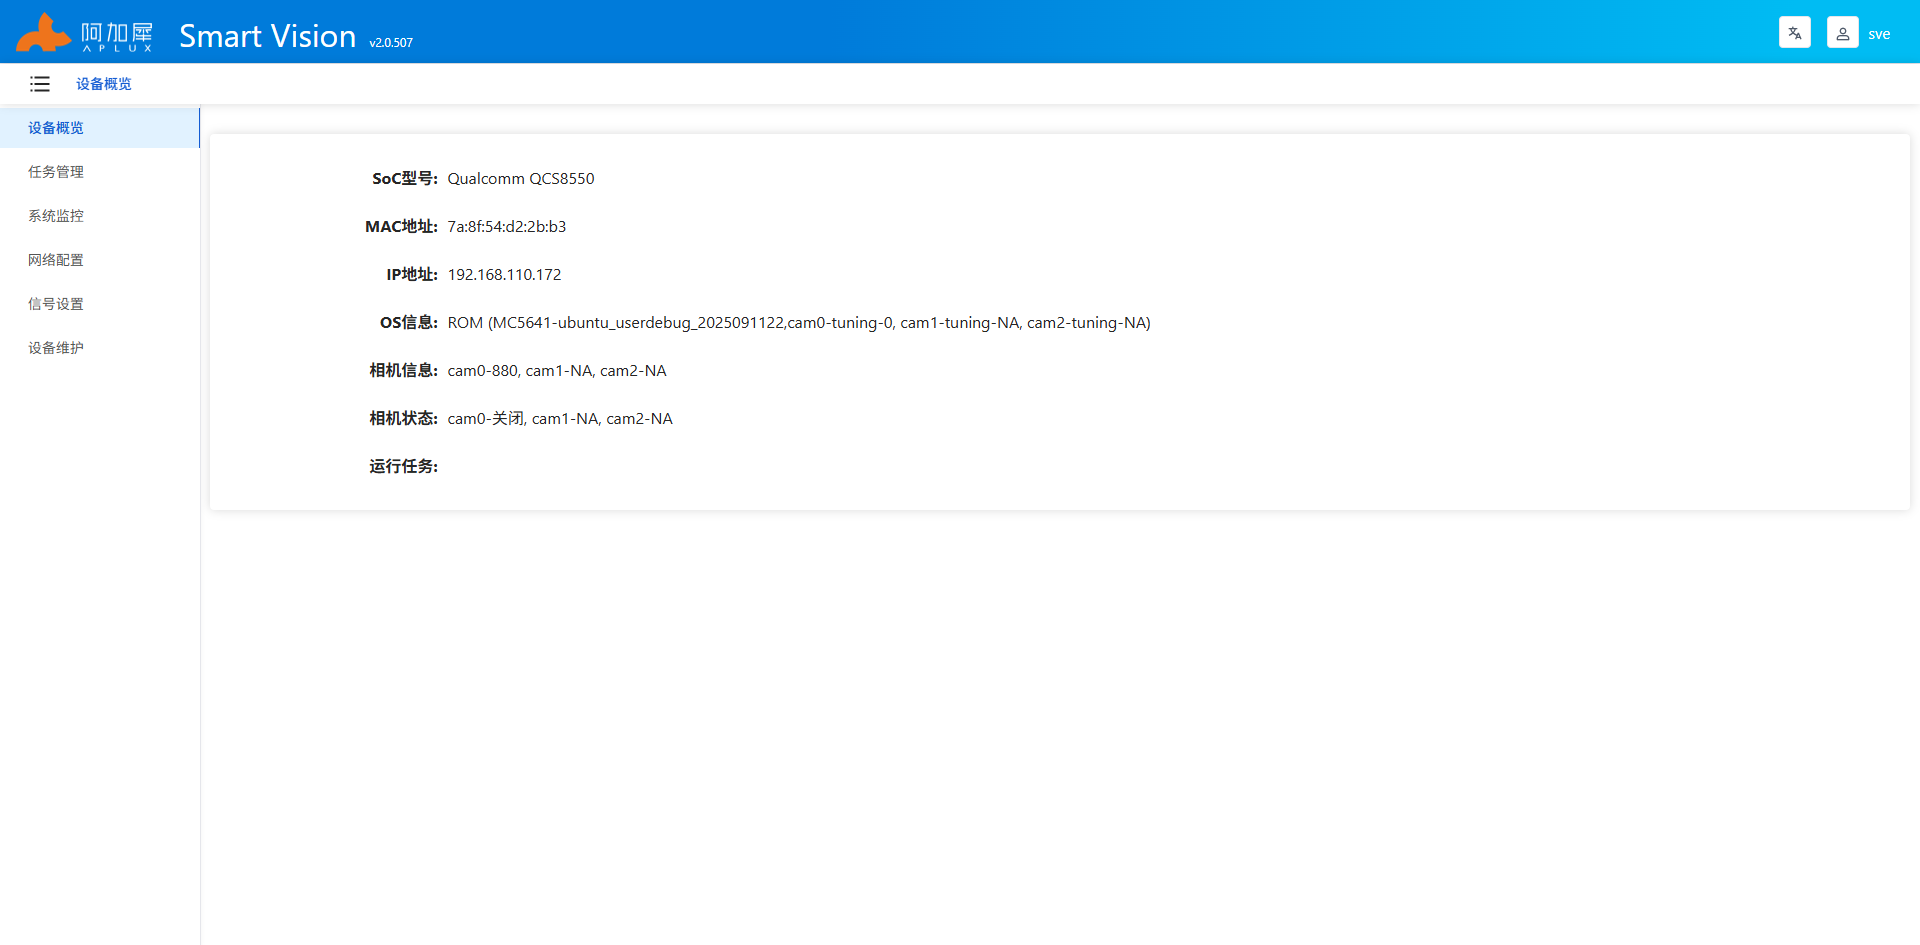1920x945 pixels.
Task: Click the user profile avatar icon
Action: point(1843,33)
